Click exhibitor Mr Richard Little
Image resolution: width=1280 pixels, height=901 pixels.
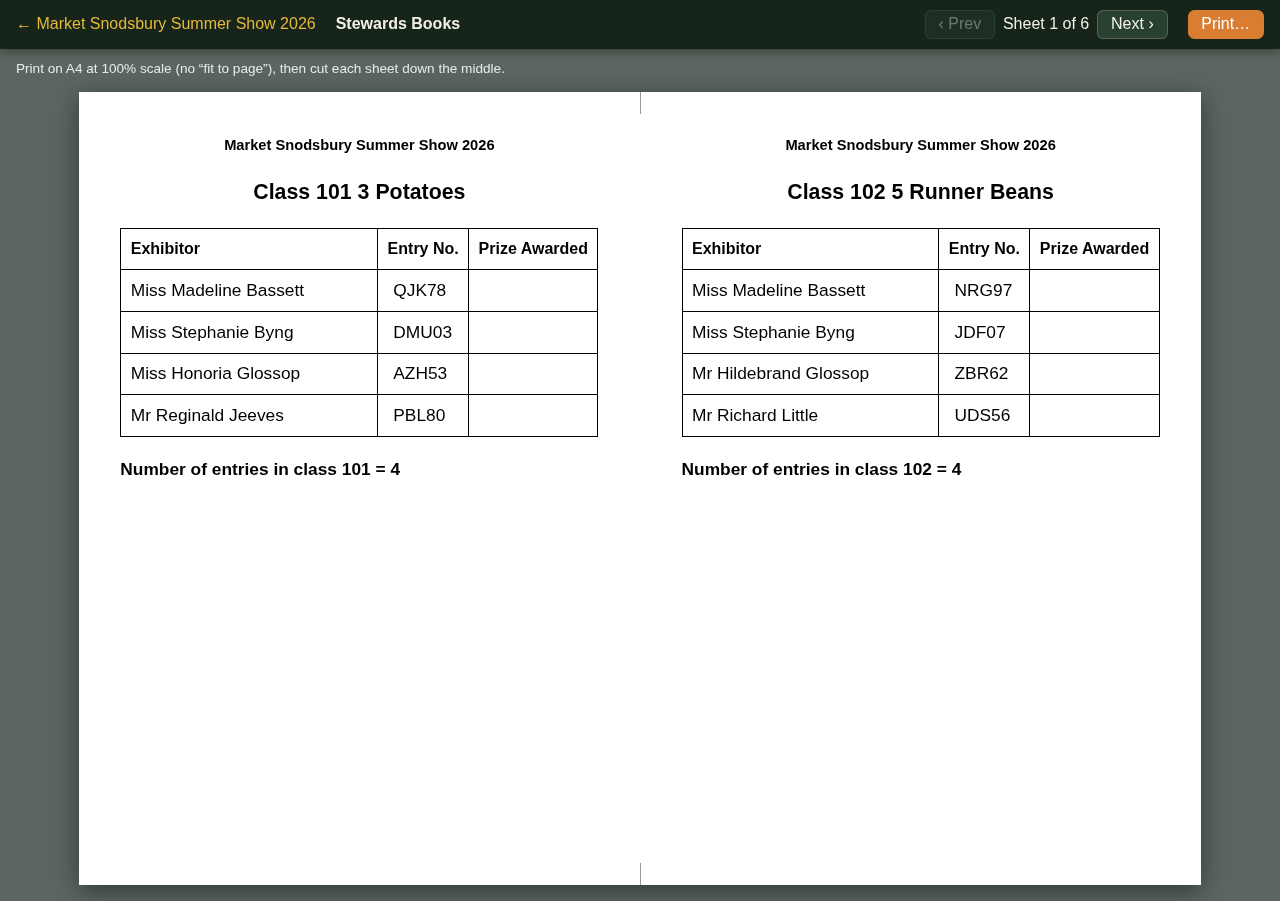[755, 416]
